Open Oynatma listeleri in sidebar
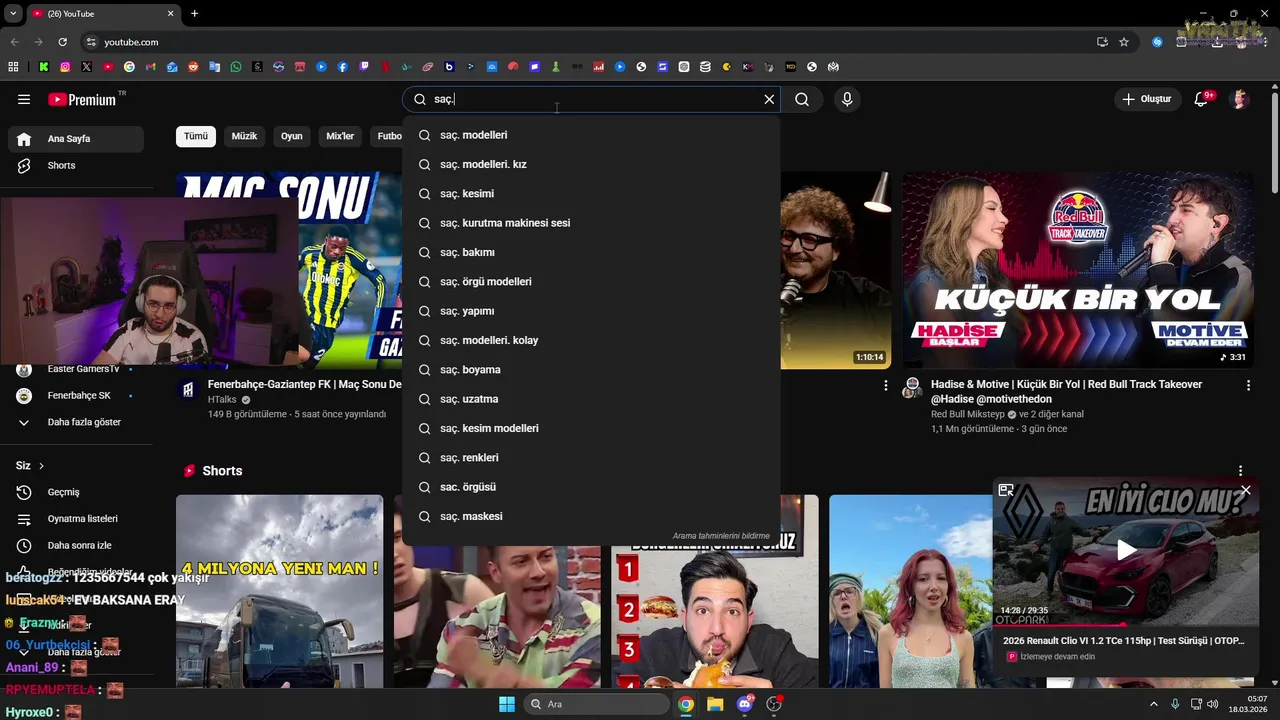The height and width of the screenshot is (720, 1280). (x=76, y=519)
